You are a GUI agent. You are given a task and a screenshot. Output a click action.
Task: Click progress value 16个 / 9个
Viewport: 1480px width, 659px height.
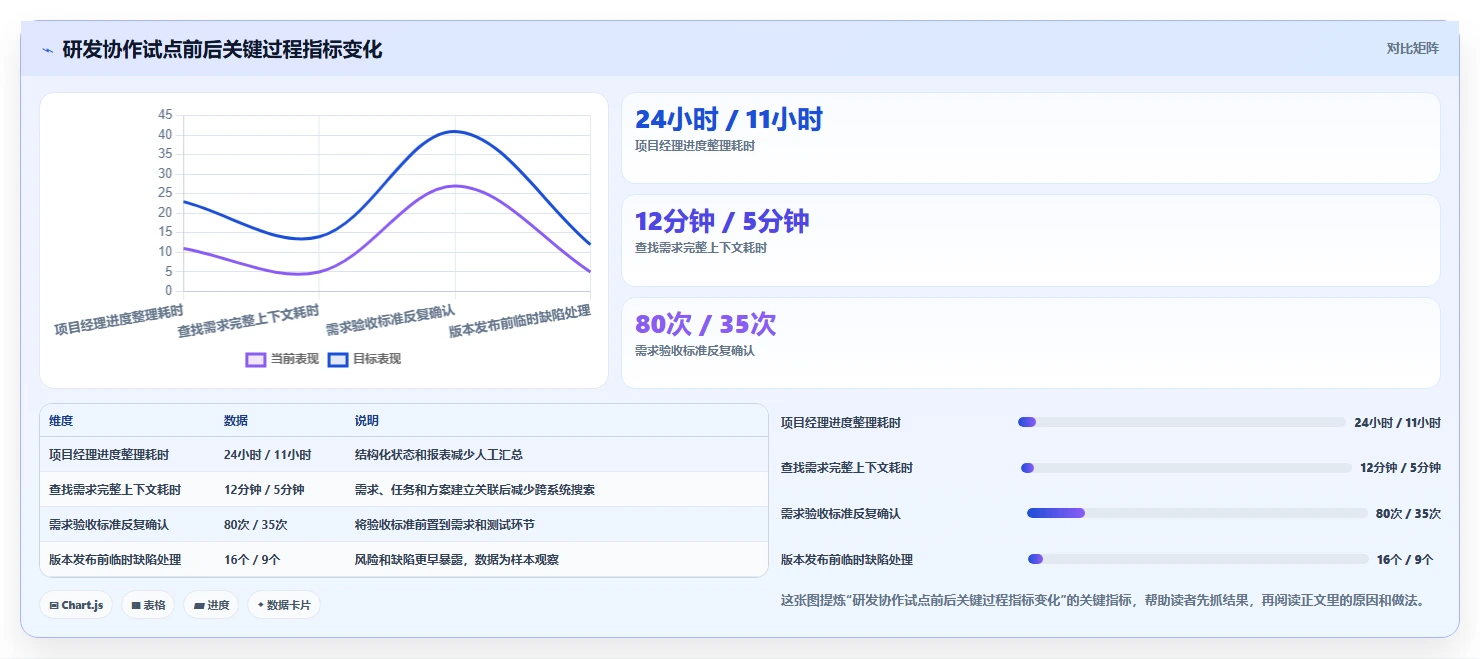[x=1405, y=560]
